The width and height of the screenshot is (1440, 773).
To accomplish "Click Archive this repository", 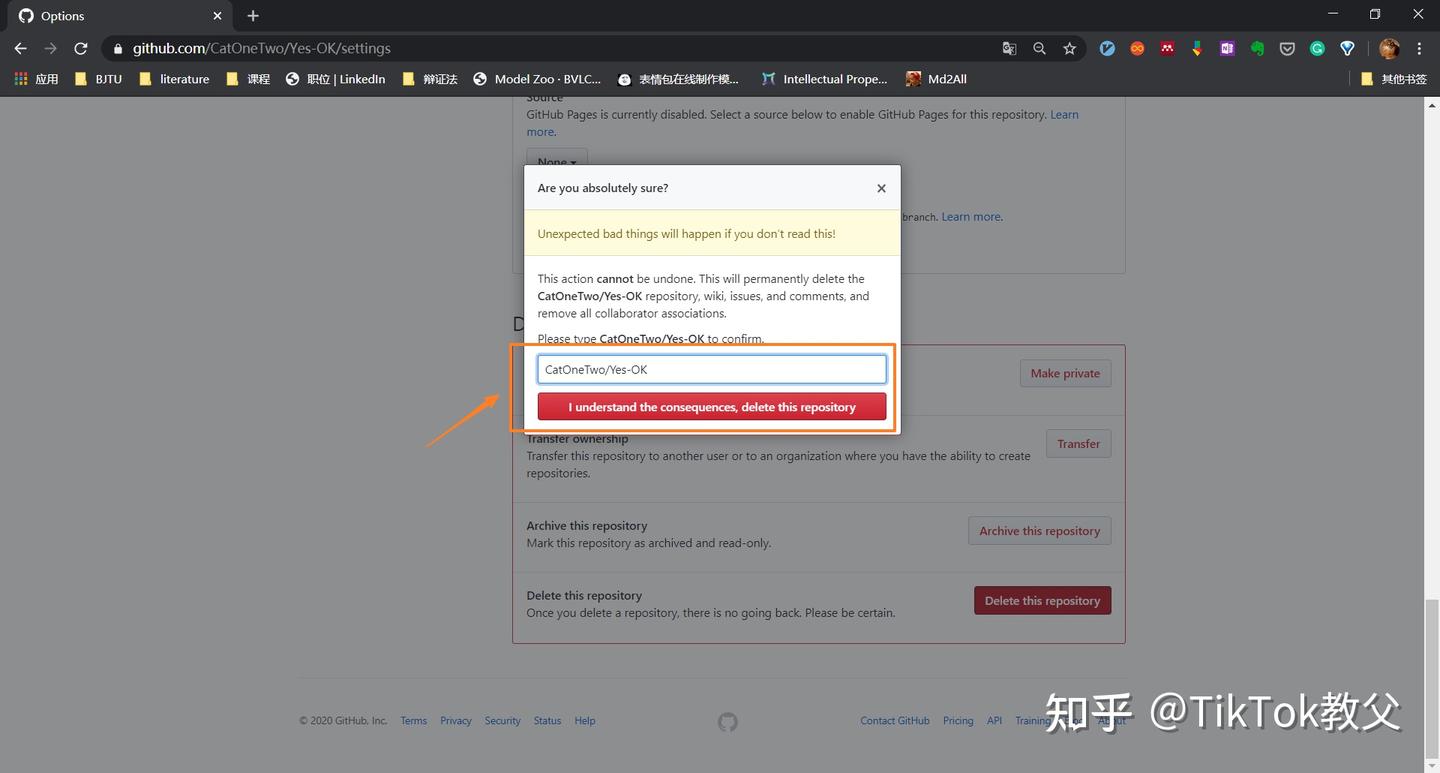I will (1039, 530).
